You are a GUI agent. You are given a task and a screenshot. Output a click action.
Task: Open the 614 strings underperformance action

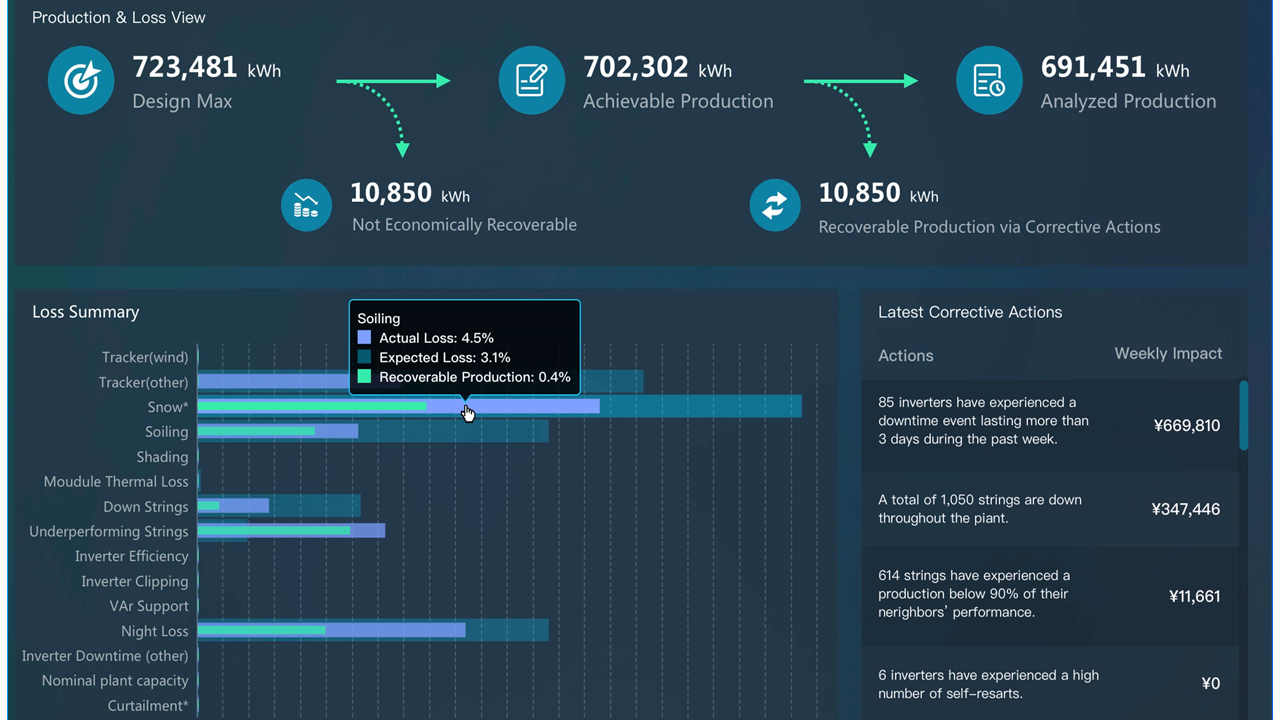click(1050, 596)
